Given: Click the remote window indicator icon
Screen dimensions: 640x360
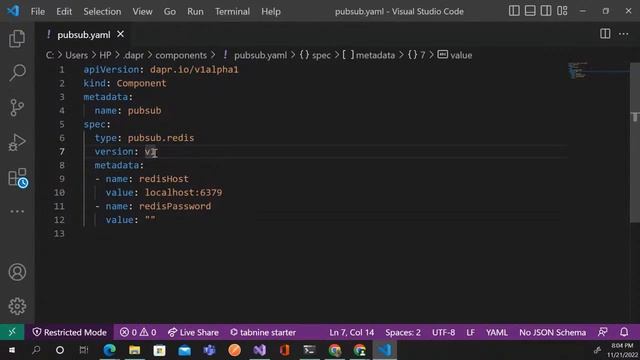Looking at the screenshot, I should click(x=12, y=332).
